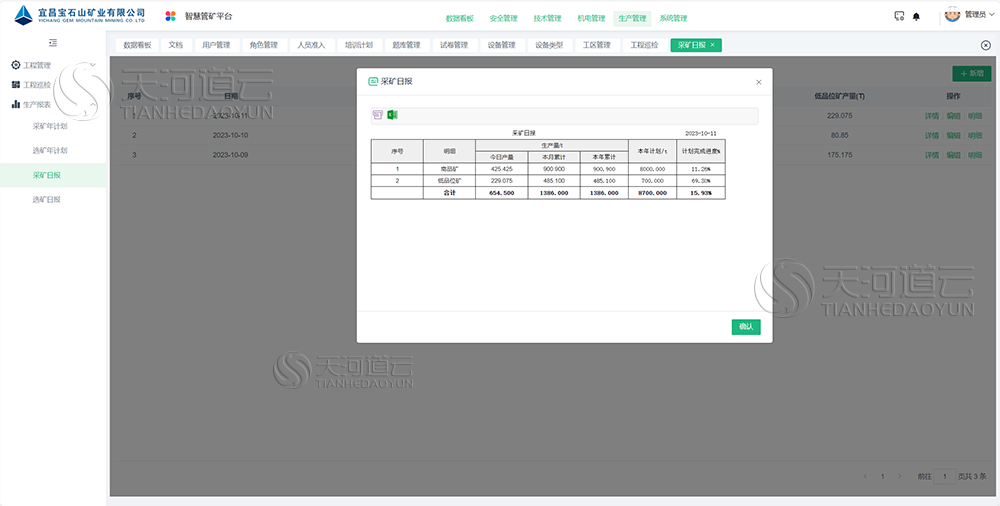Close the 采矿日报 dialog with the X
1000x506 pixels.
coord(758,82)
